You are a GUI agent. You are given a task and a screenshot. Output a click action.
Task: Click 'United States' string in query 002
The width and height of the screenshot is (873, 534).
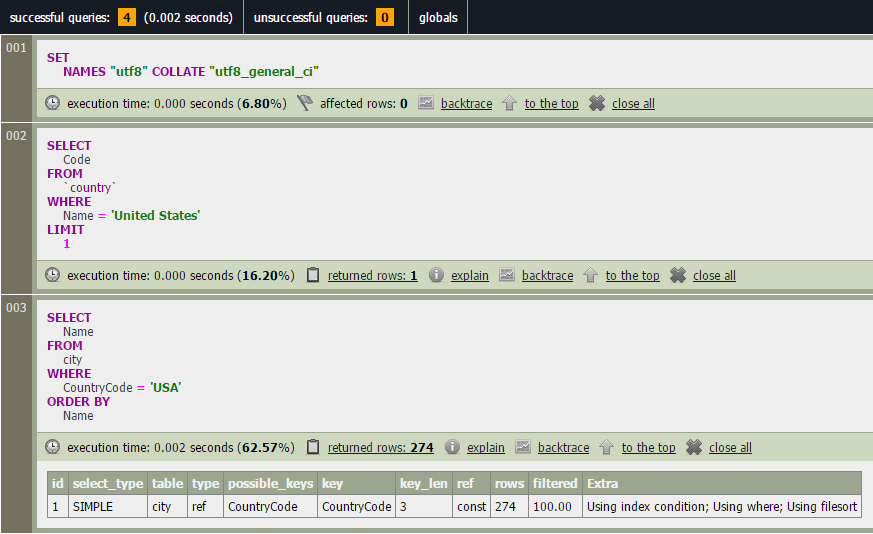point(155,215)
